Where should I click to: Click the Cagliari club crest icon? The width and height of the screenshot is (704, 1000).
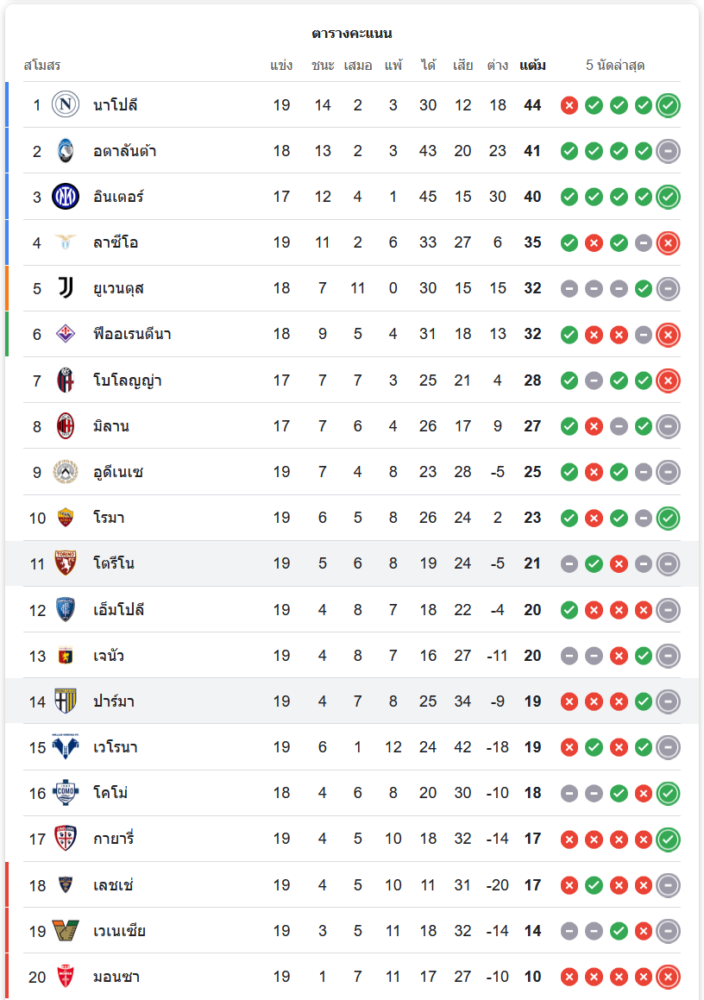[x=65, y=839]
